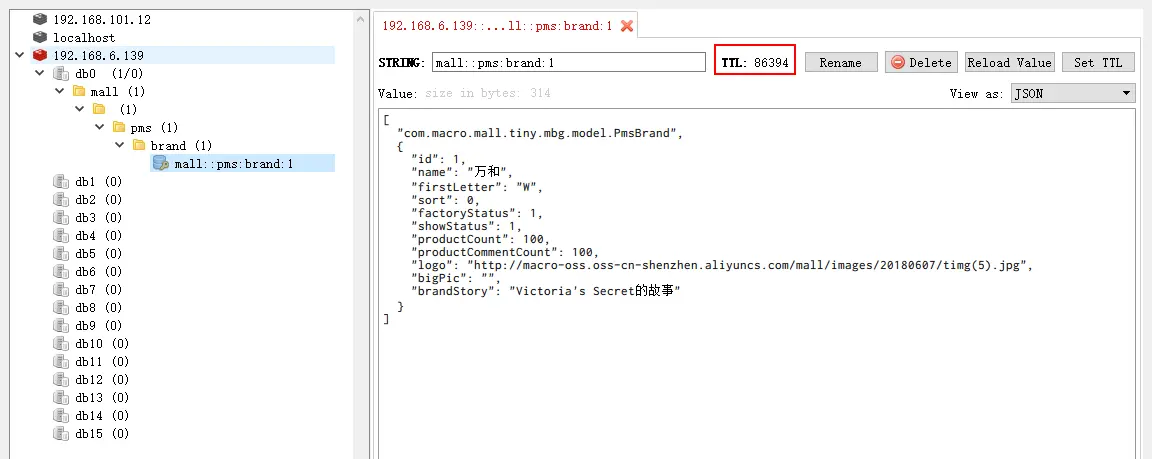The image size is (1152, 459).
Task: Click the db0 database icon
Action: click(61, 73)
